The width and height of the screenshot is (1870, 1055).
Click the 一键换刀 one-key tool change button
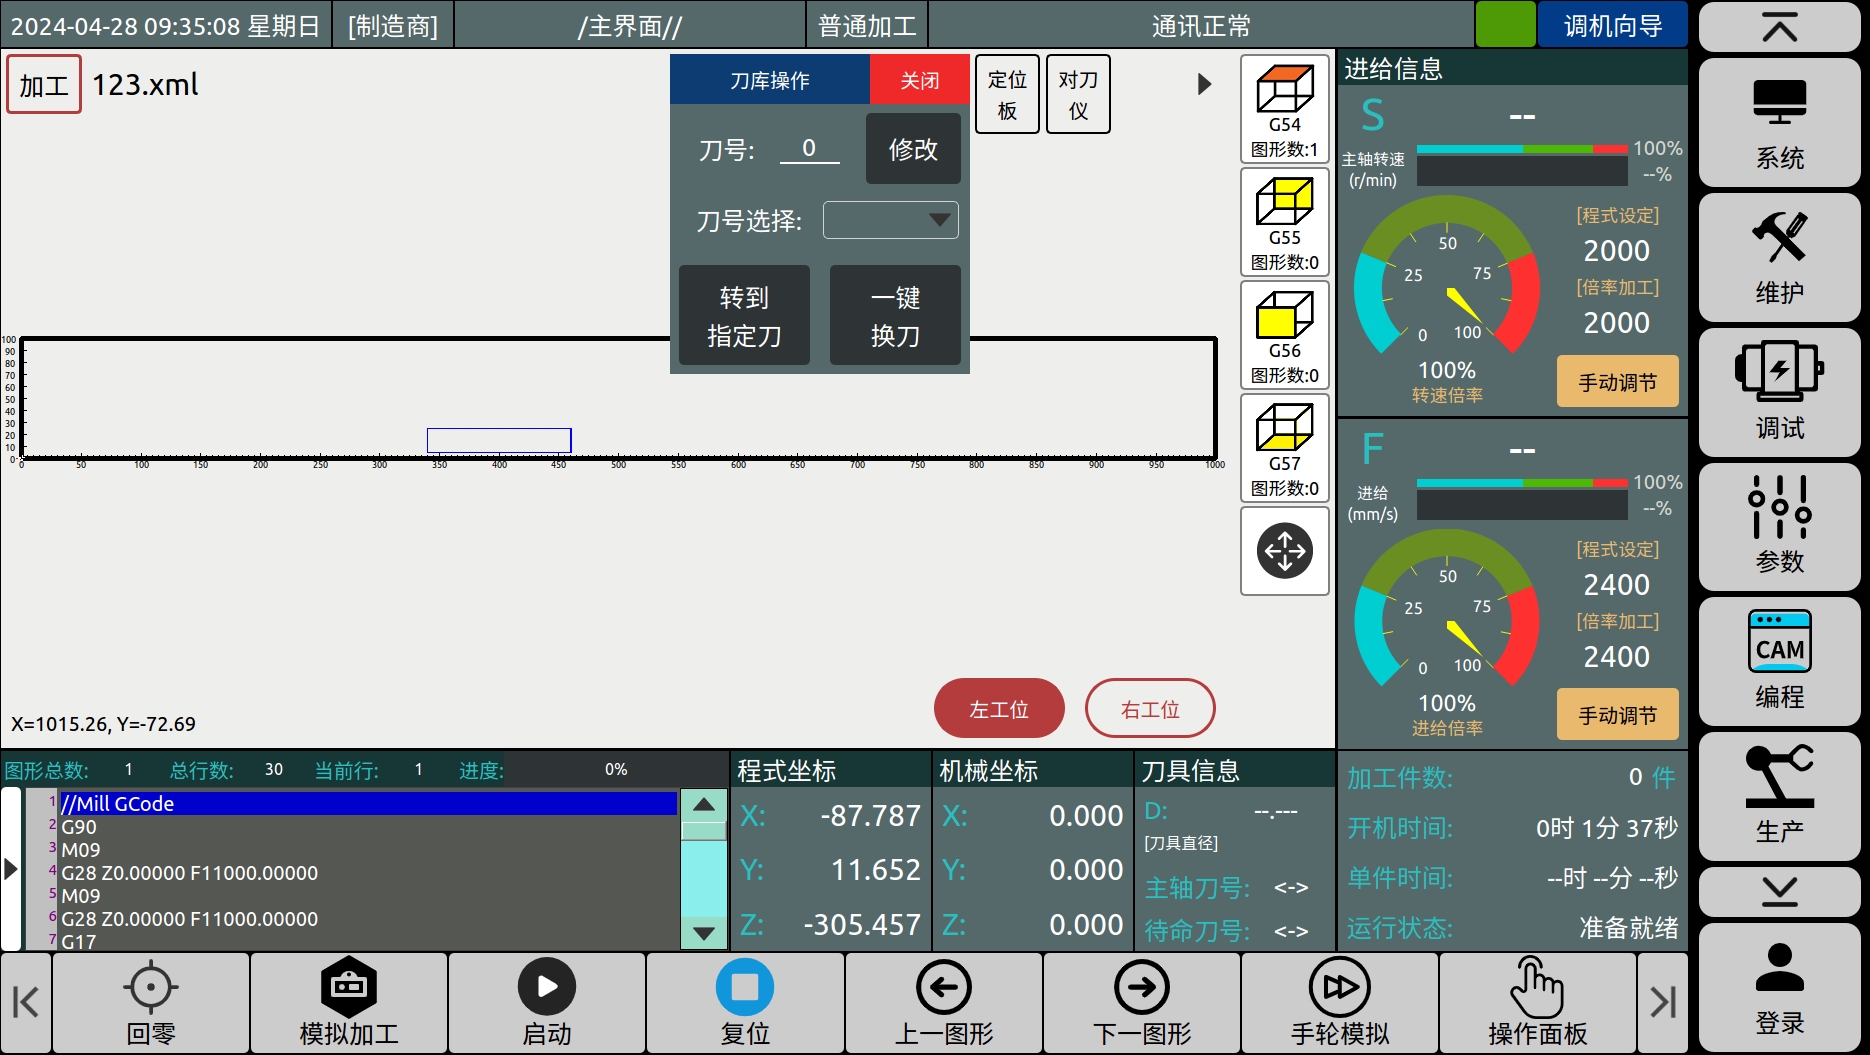click(x=895, y=316)
